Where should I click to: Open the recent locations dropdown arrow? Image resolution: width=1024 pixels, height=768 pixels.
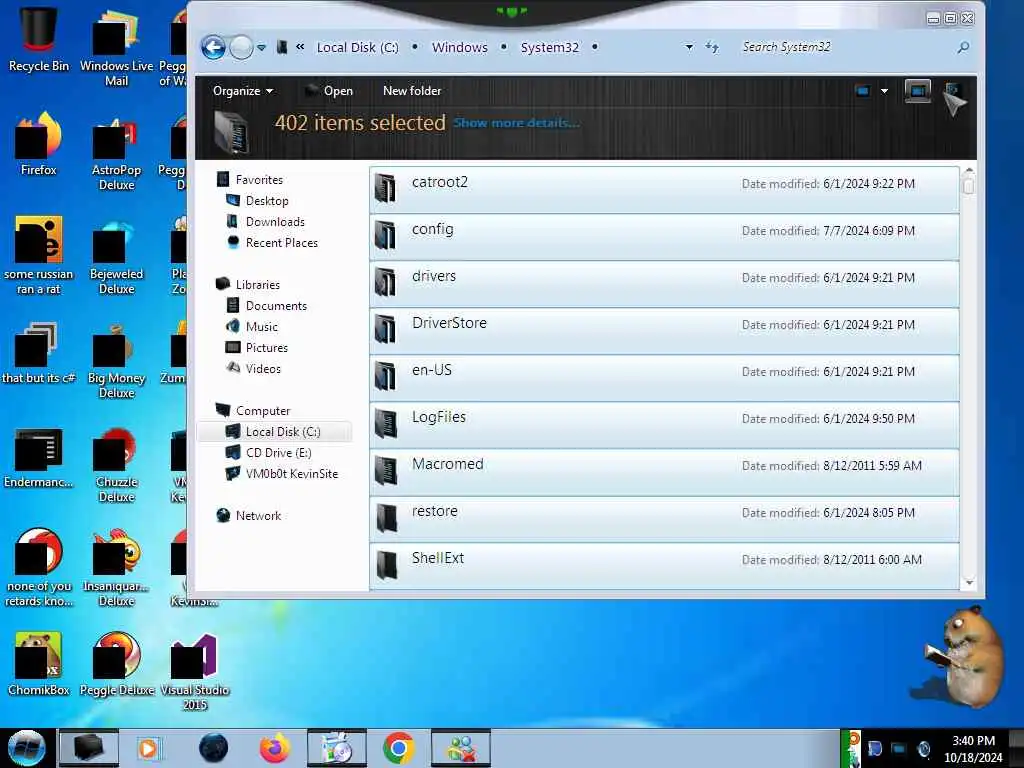(261, 48)
